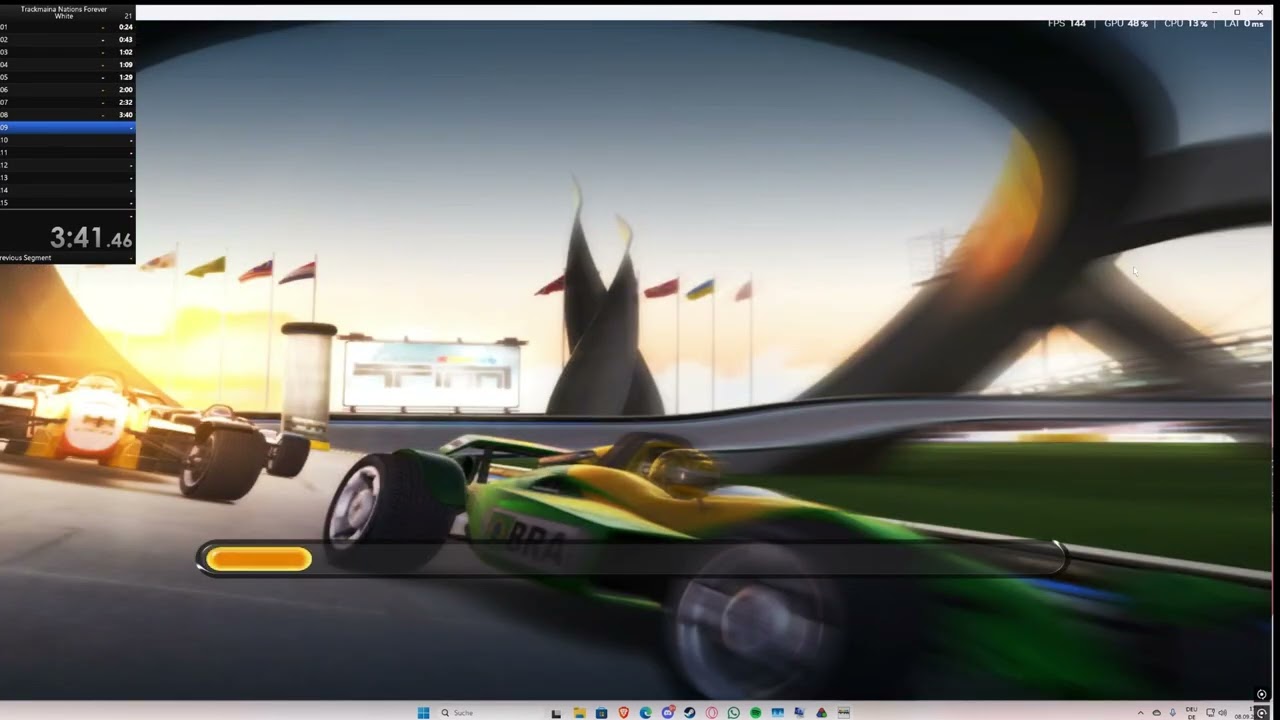
Task: Select split row 15
Action: point(67,203)
